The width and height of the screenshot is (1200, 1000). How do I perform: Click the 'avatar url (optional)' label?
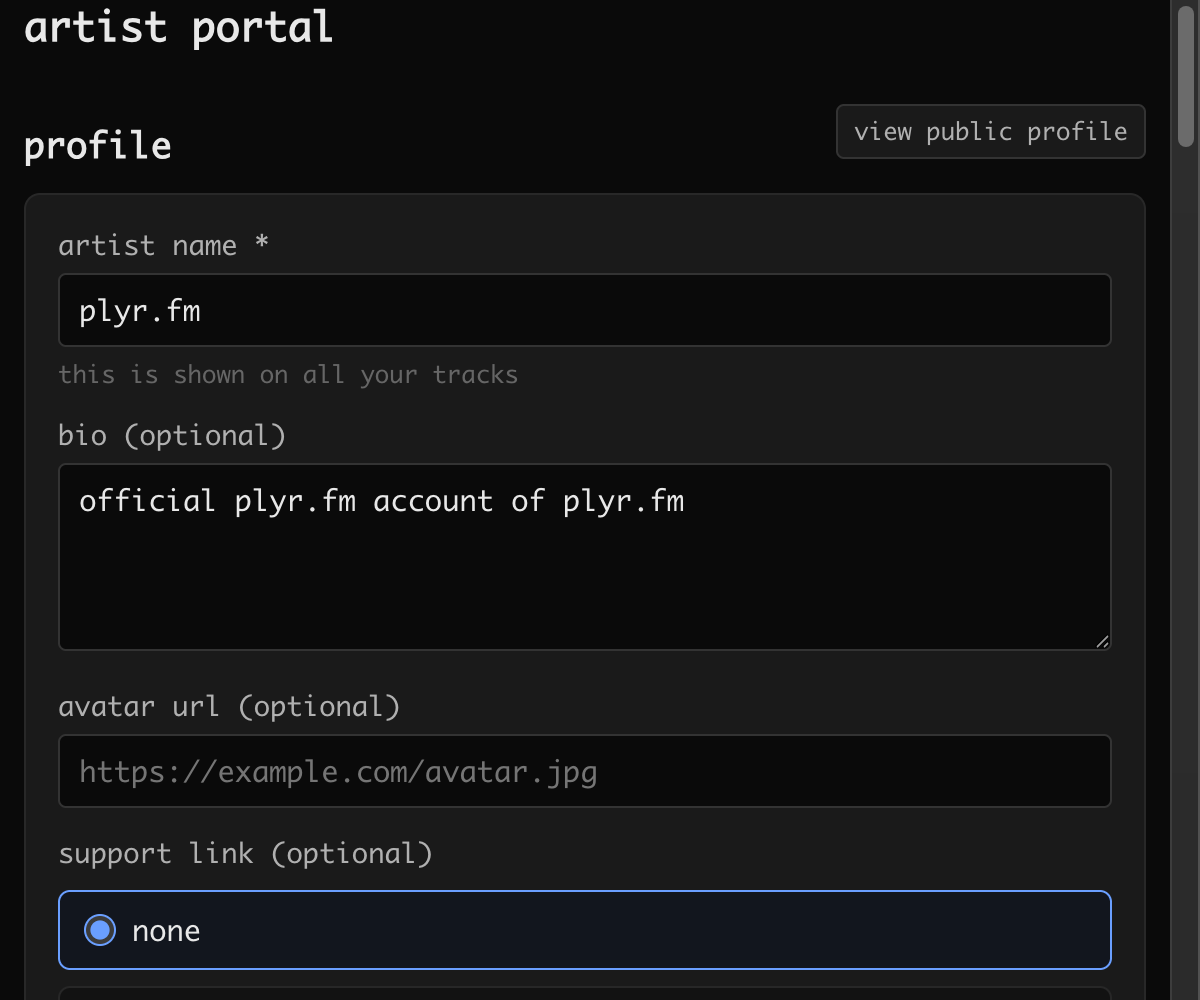[229, 706]
